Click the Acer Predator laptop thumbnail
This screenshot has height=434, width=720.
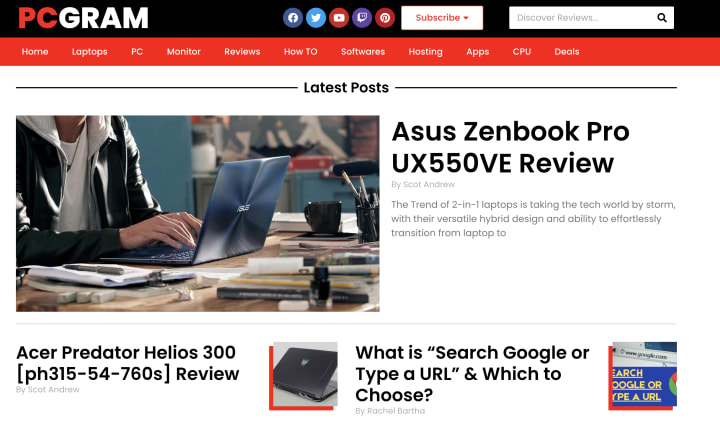[304, 376]
